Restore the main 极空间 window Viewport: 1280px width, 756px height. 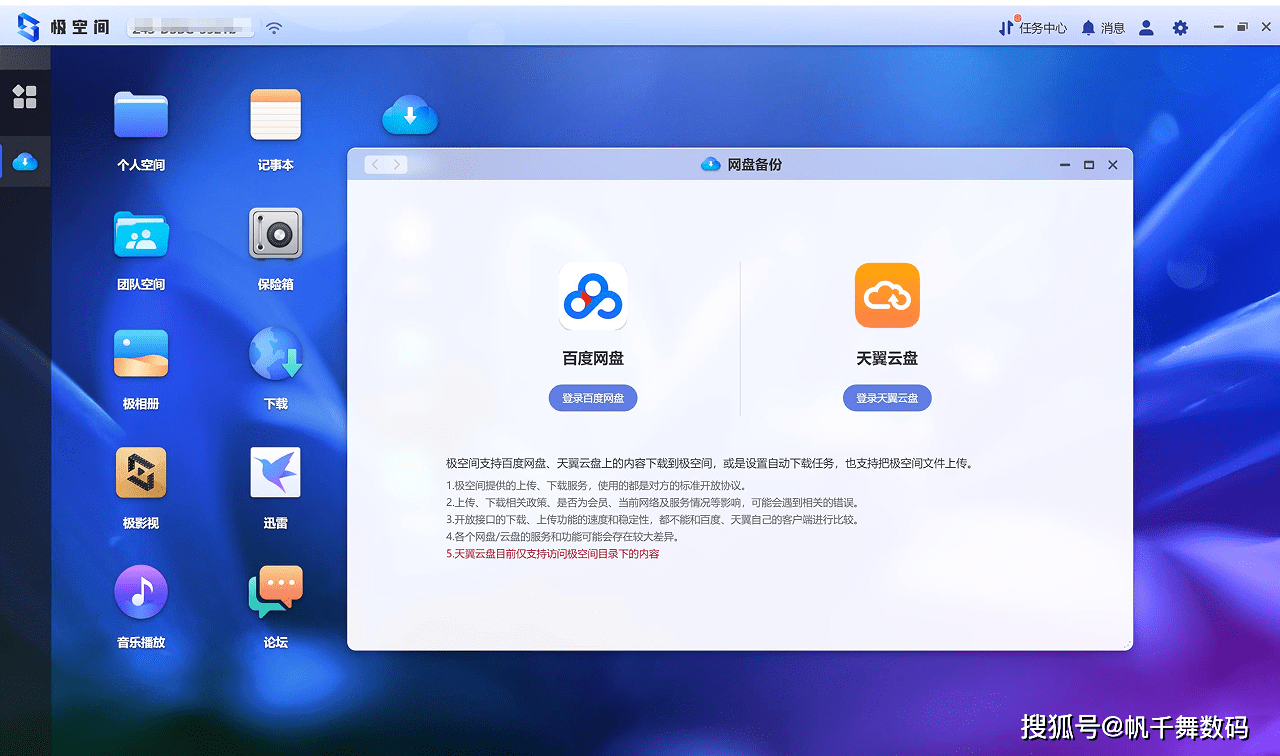(x=1243, y=27)
